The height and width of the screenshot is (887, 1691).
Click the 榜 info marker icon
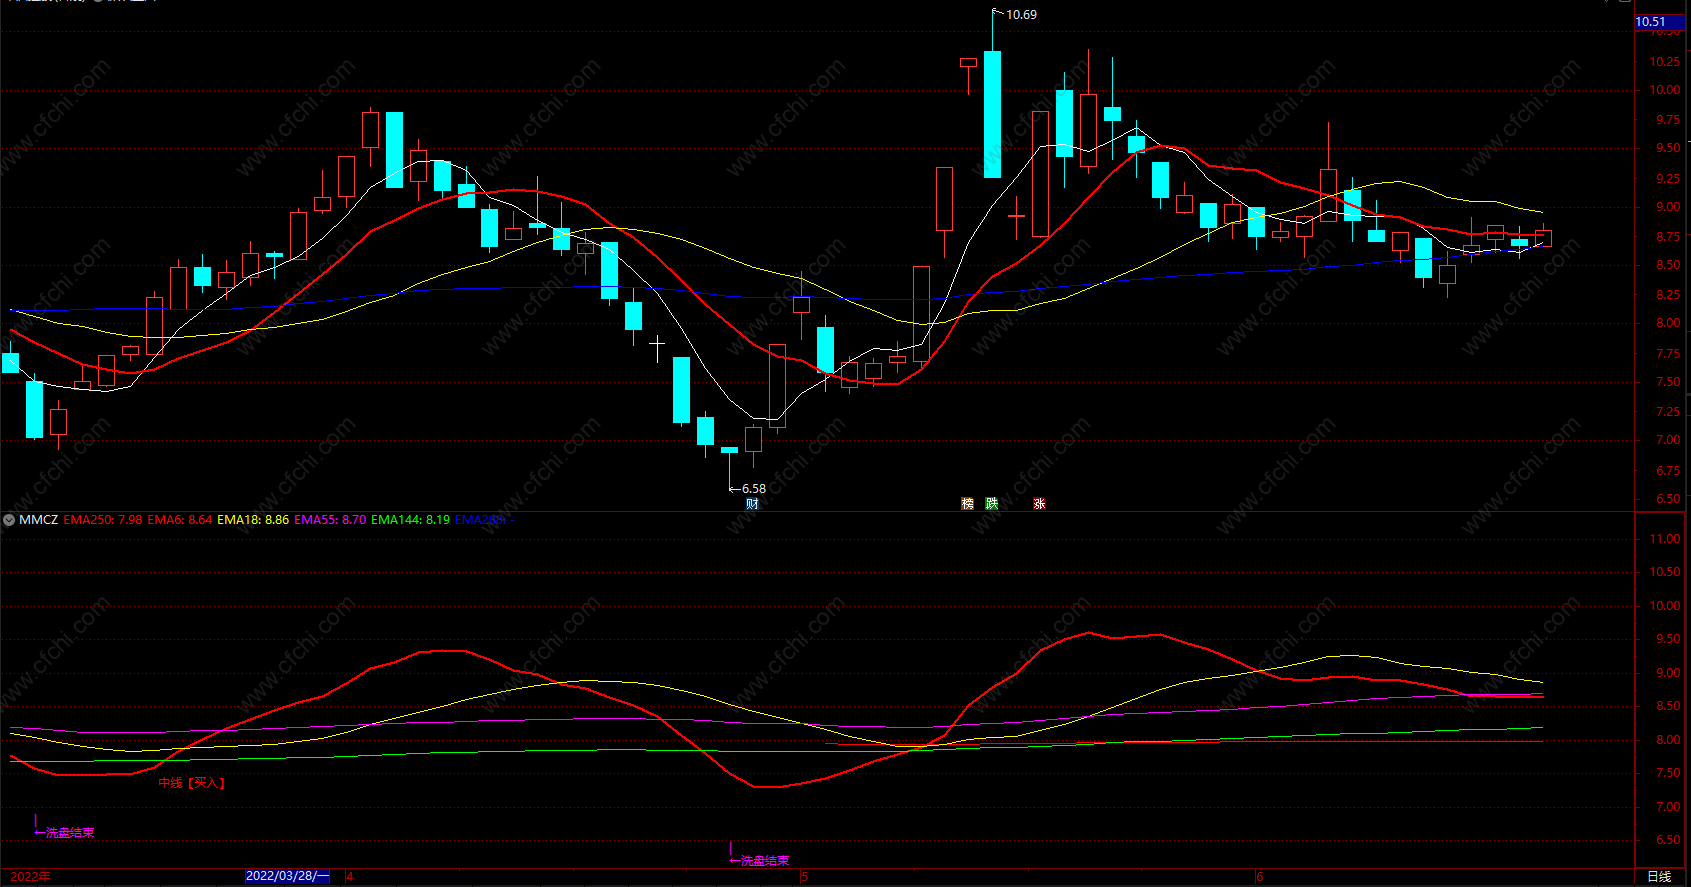967,504
